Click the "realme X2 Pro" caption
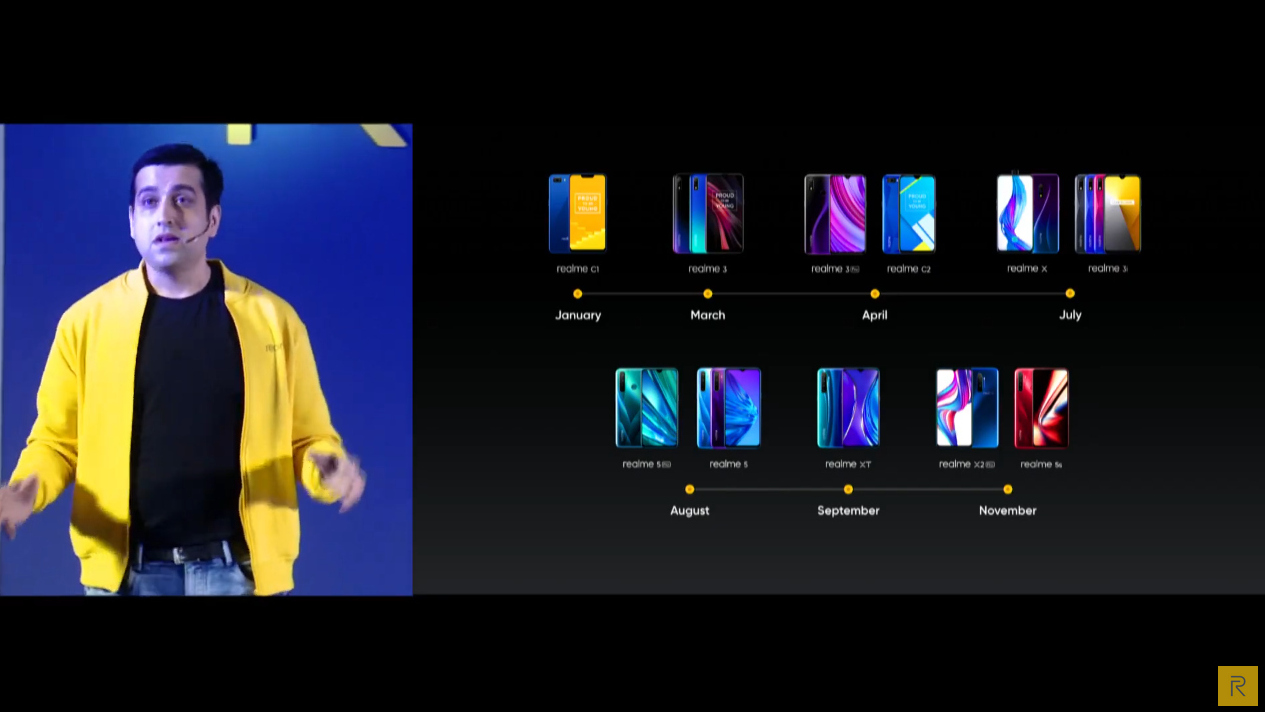This screenshot has width=1265, height=712. [967, 464]
